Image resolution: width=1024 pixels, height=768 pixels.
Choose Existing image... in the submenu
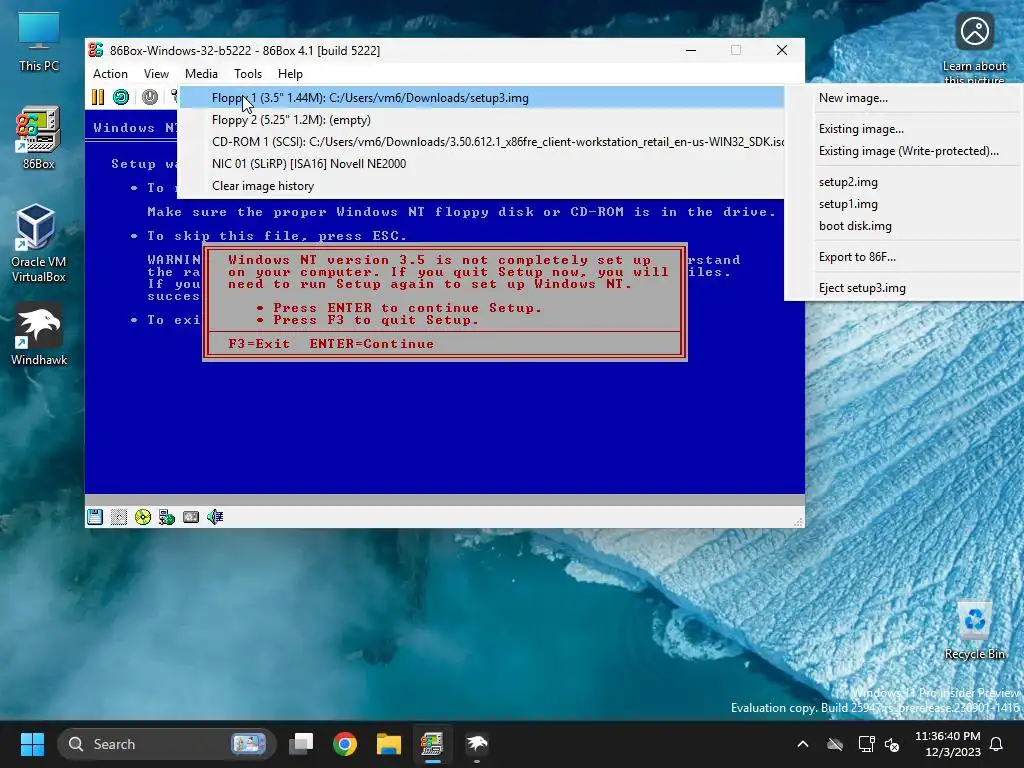904,129
